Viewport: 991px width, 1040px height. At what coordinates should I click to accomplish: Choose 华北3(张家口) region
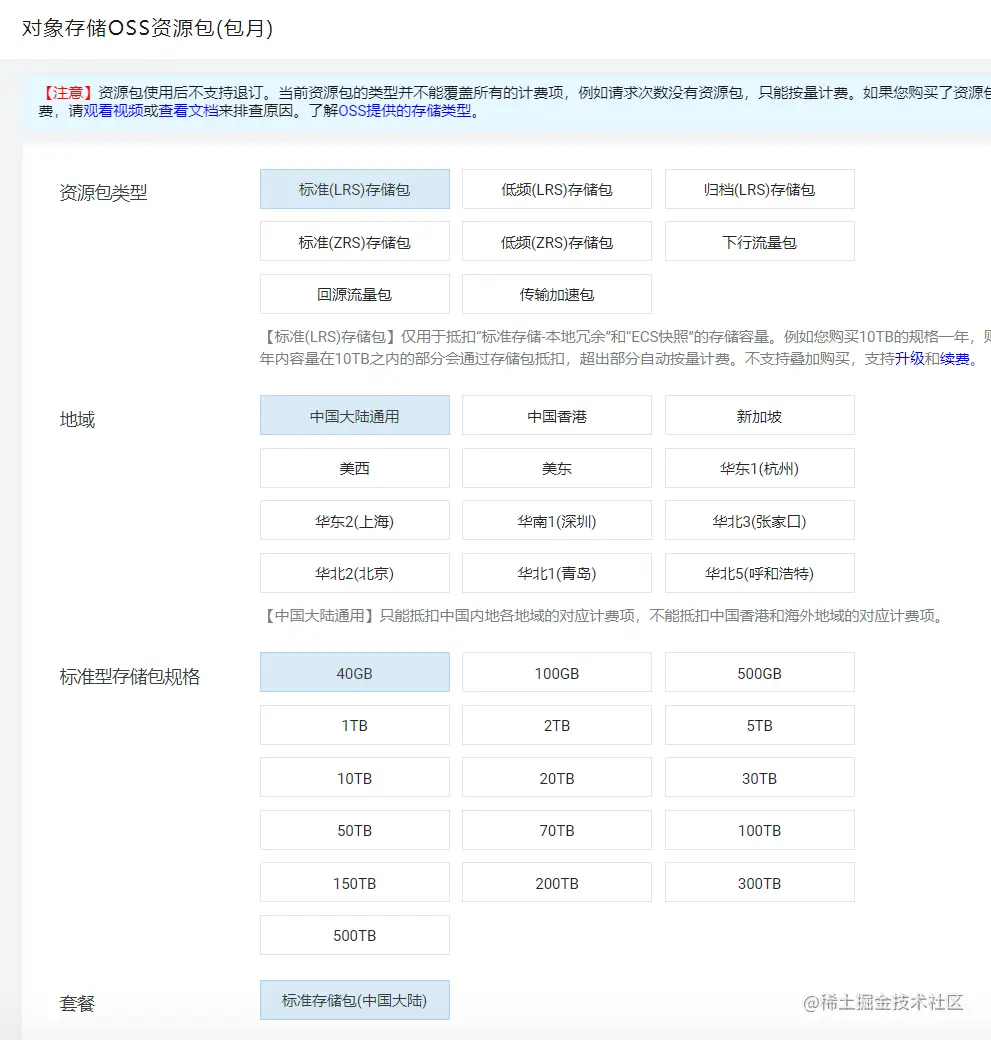click(x=760, y=521)
